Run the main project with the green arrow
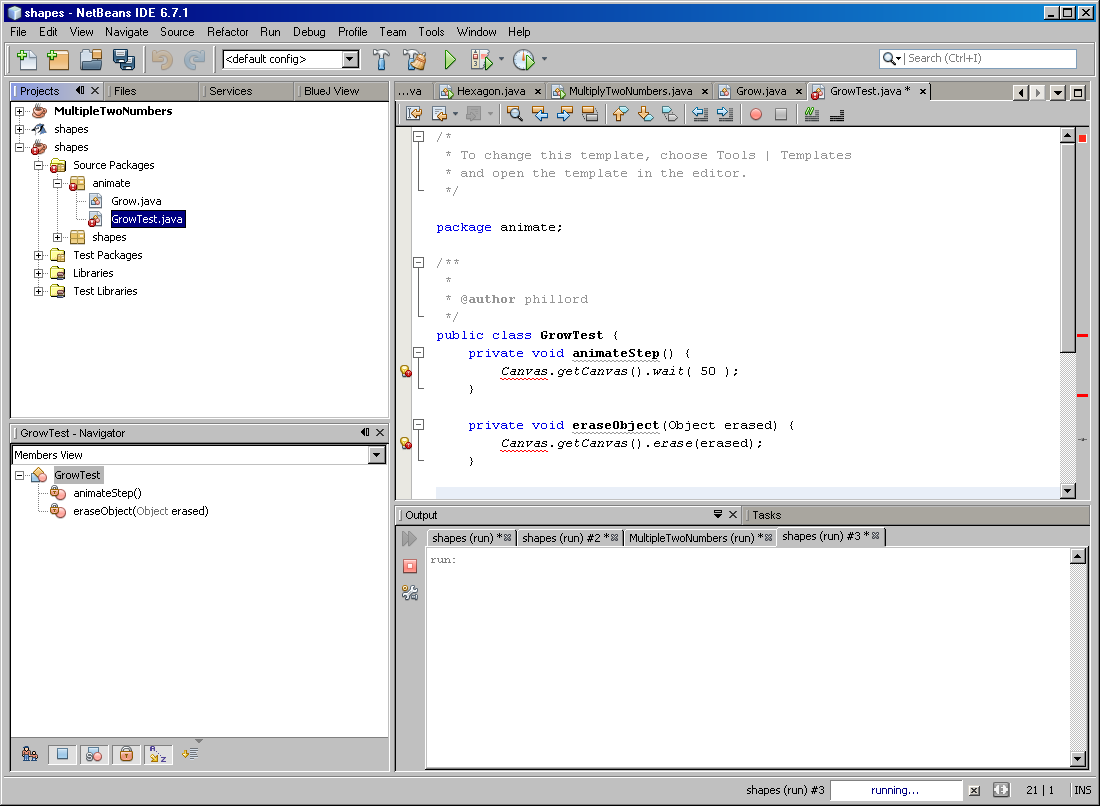The image size is (1100, 806). pos(450,60)
